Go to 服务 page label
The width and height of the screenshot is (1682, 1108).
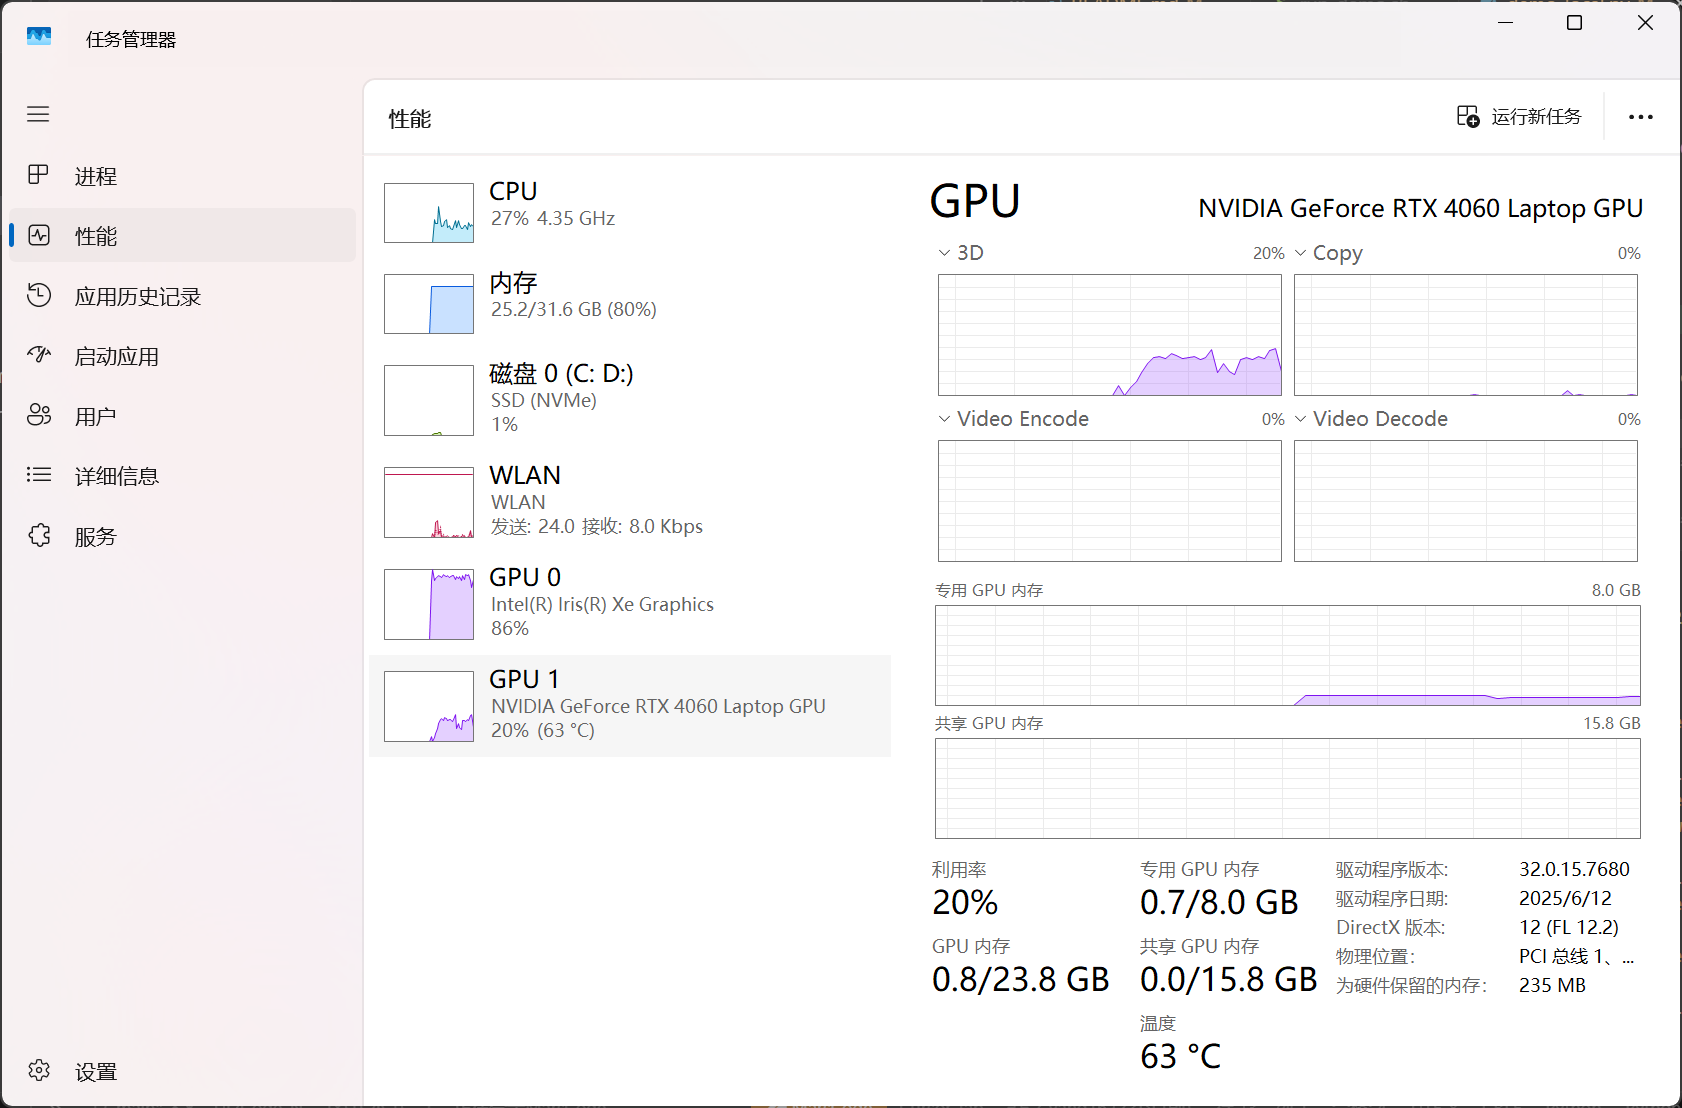coord(96,537)
